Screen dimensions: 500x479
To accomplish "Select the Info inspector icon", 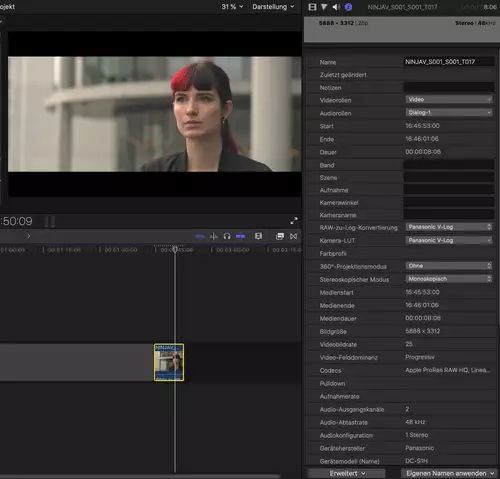I will click(348, 7).
